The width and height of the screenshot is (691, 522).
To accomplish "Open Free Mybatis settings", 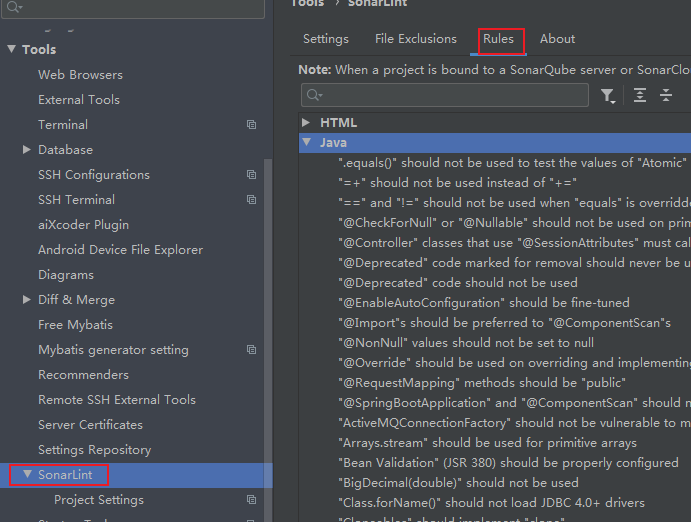I will (x=75, y=325).
